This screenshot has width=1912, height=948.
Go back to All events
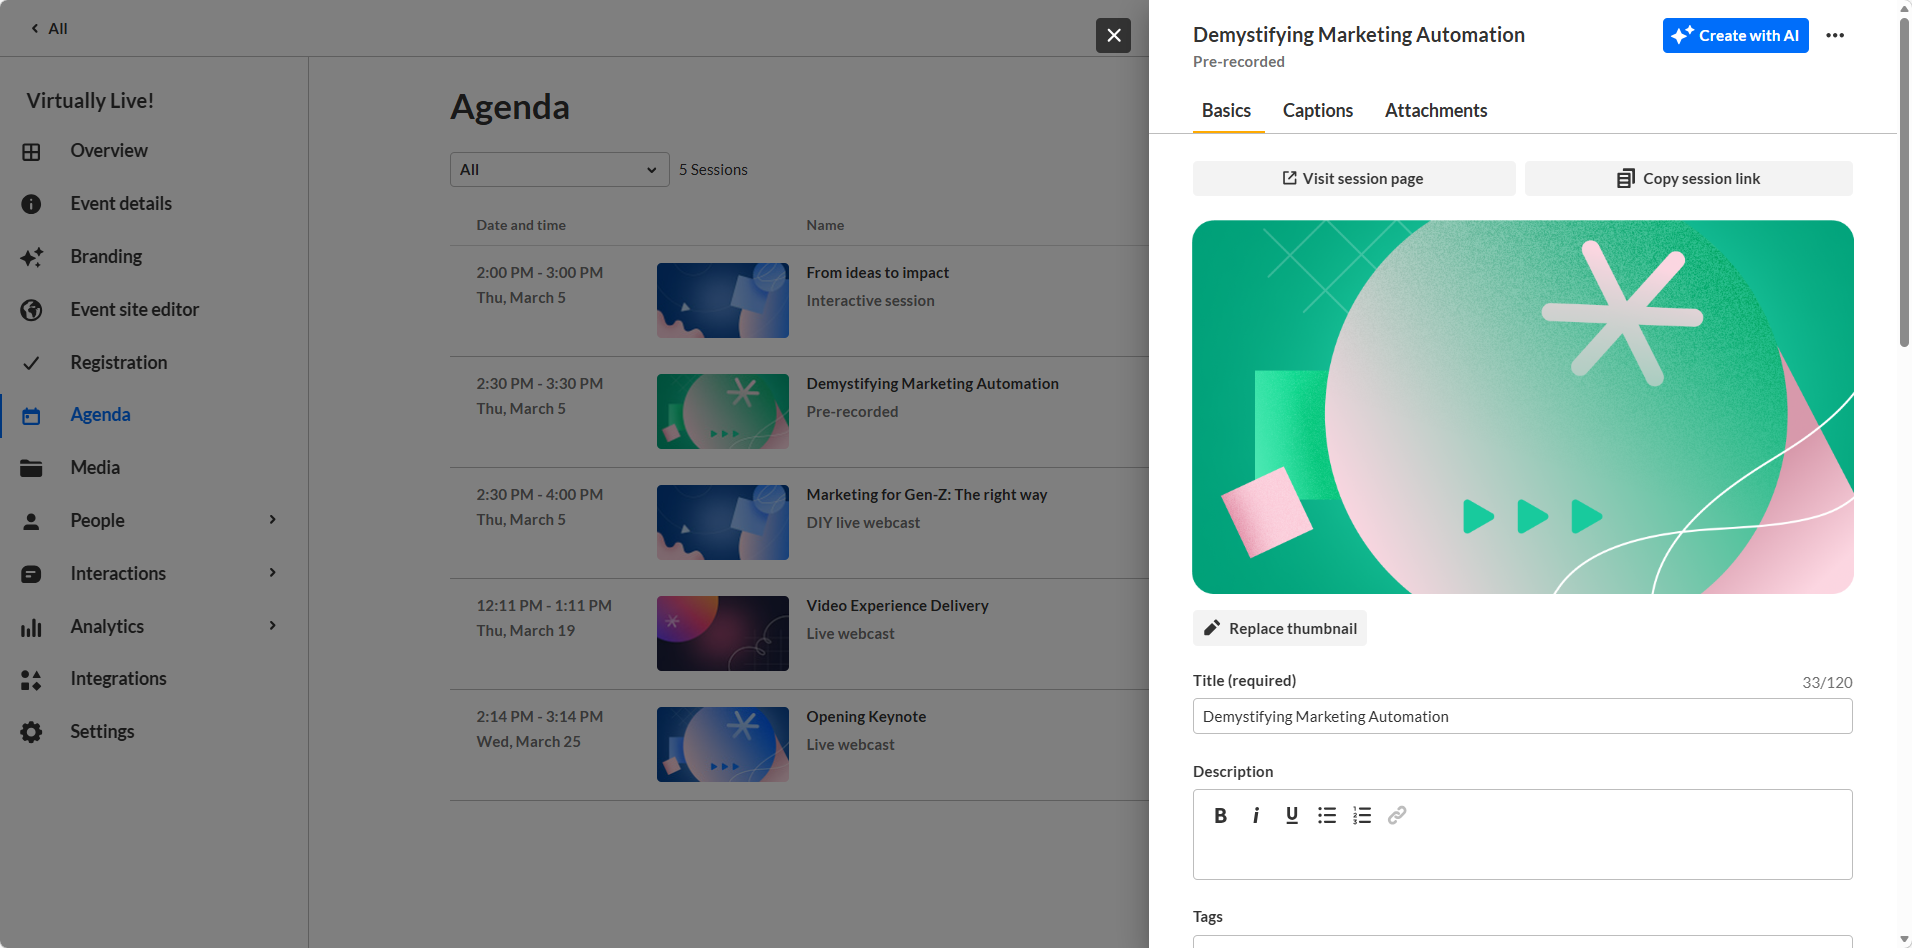pos(49,28)
